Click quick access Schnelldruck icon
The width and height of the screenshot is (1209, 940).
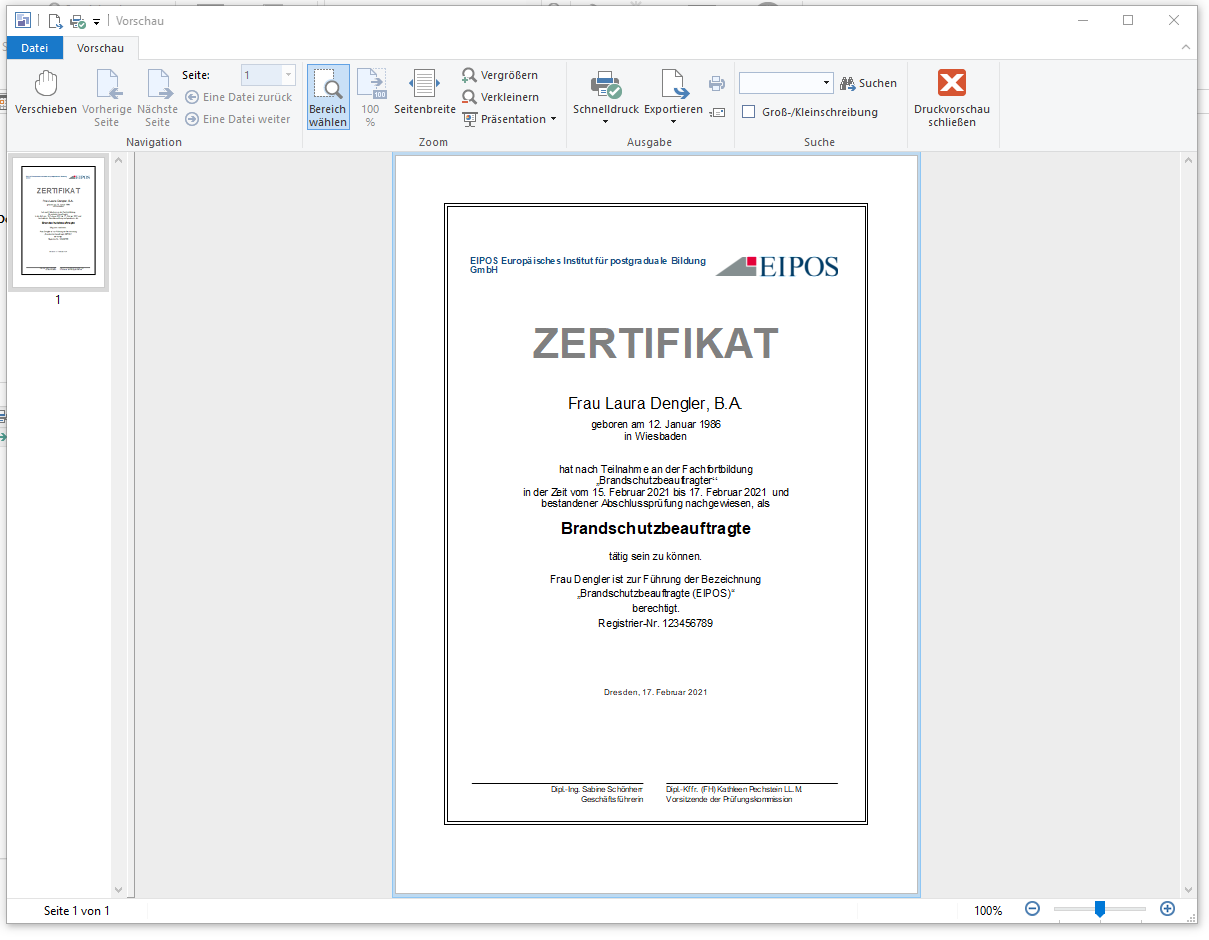click(77, 21)
